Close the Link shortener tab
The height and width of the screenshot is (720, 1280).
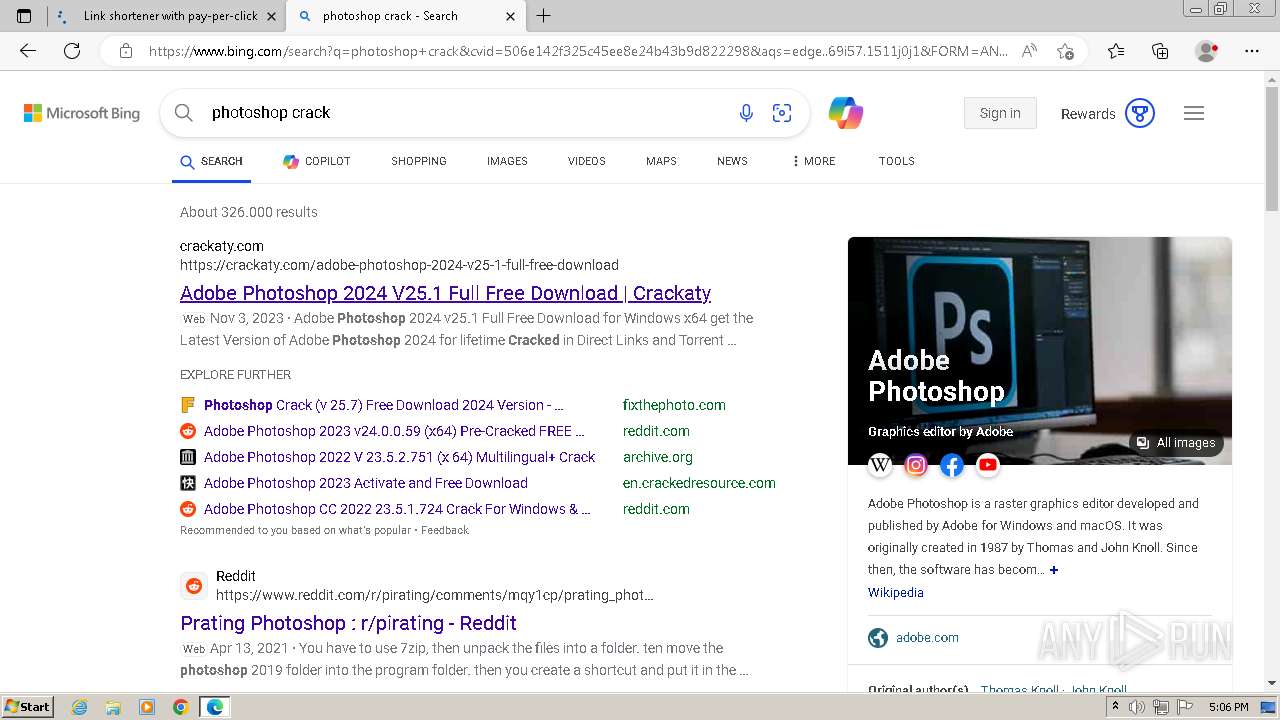[x=271, y=16]
